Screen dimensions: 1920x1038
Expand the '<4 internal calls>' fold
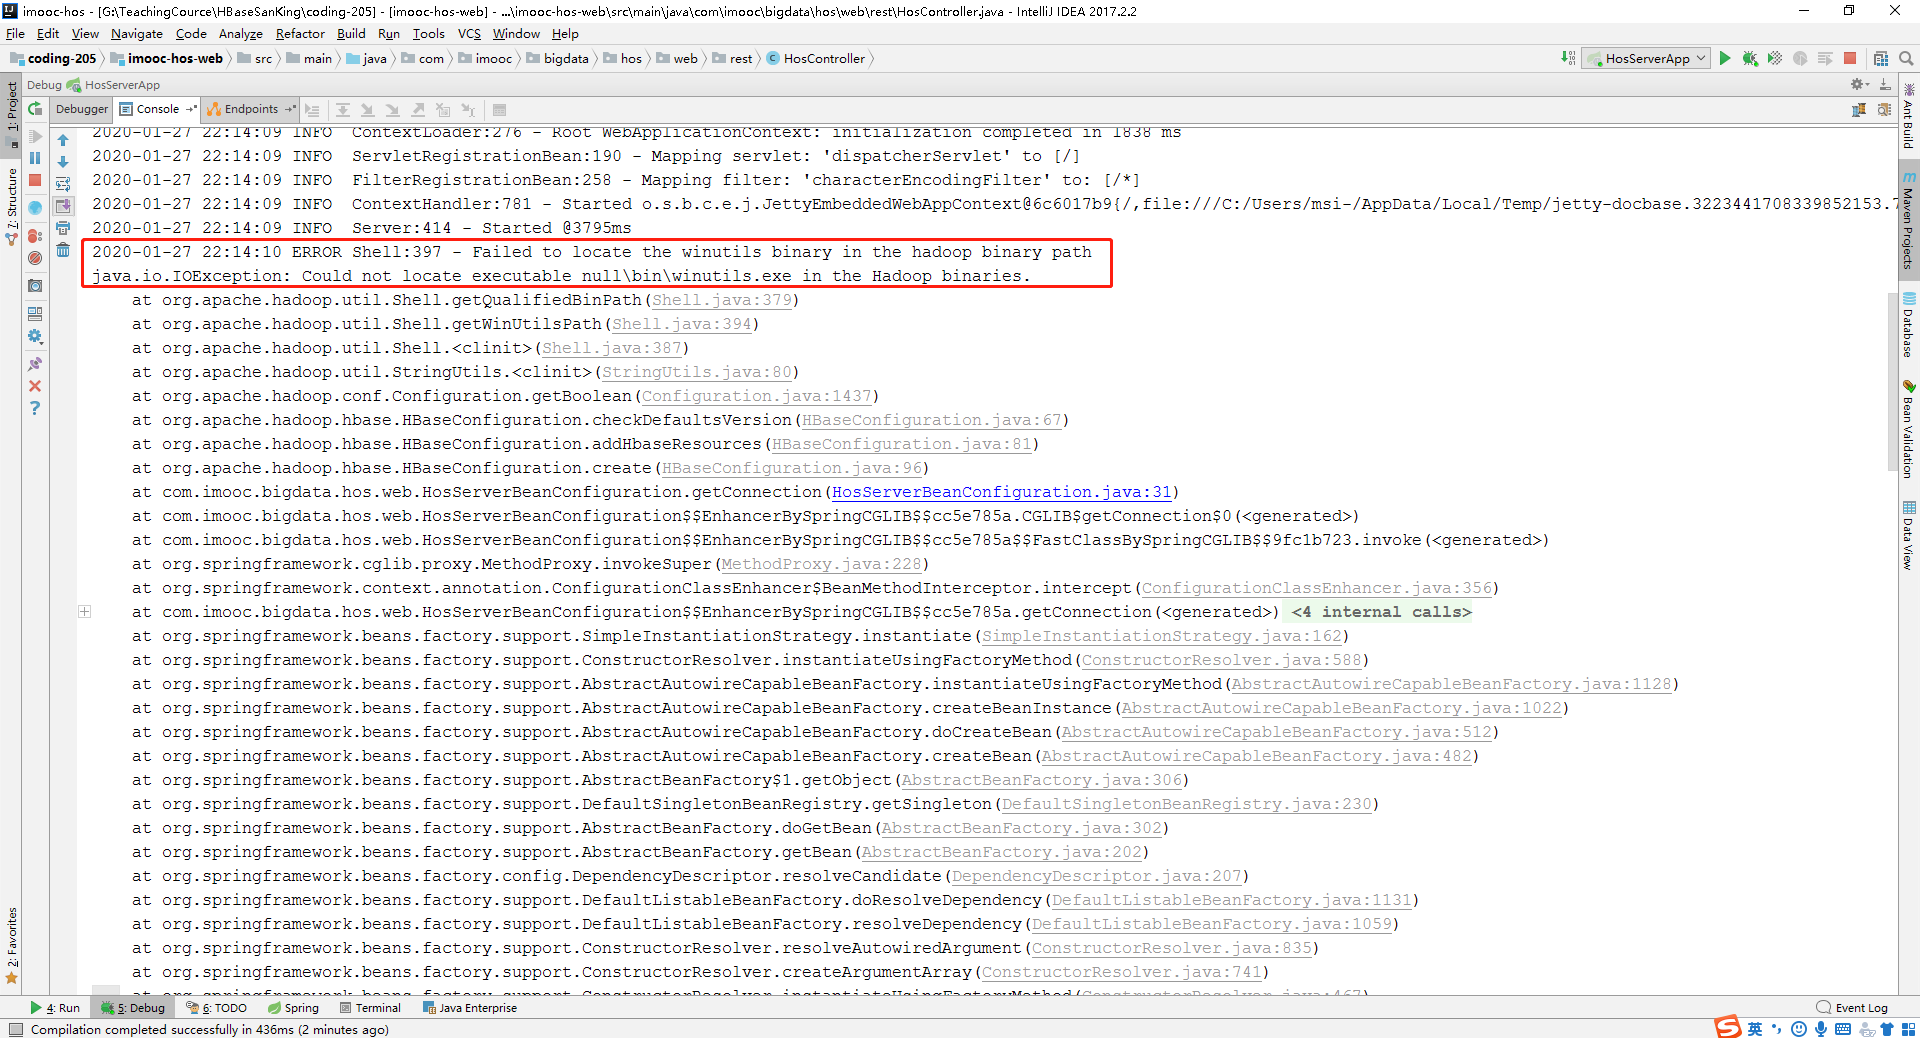click(1380, 612)
